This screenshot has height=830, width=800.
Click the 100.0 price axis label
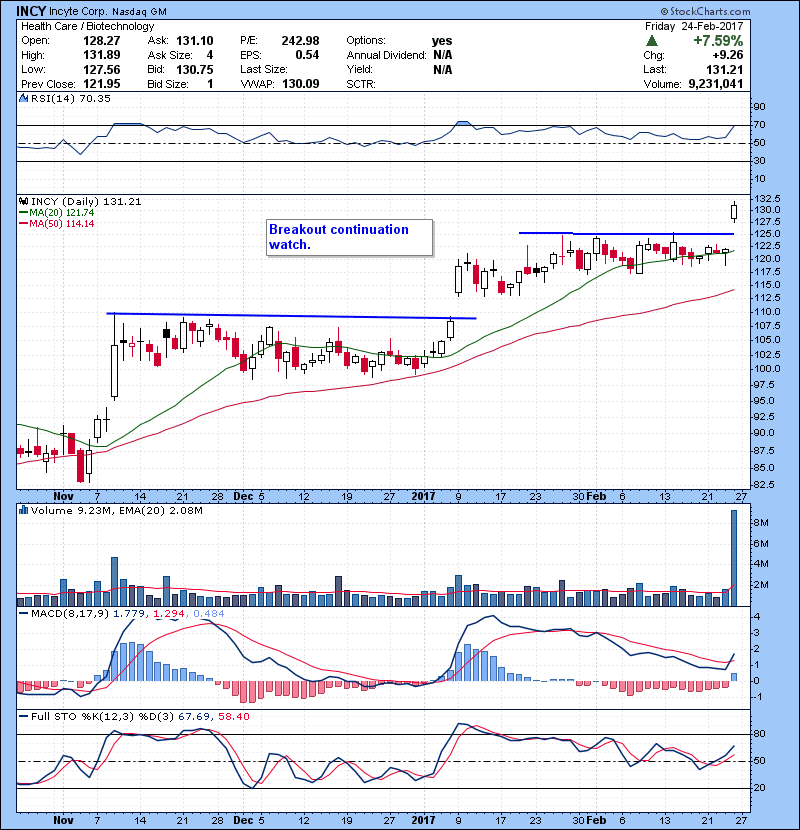[x=767, y=369]
